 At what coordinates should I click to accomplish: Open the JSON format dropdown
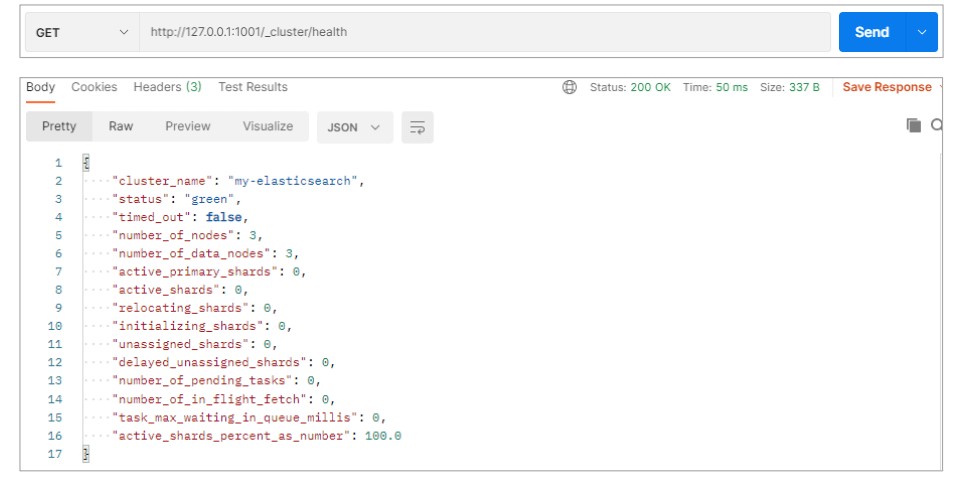point(354,127)
